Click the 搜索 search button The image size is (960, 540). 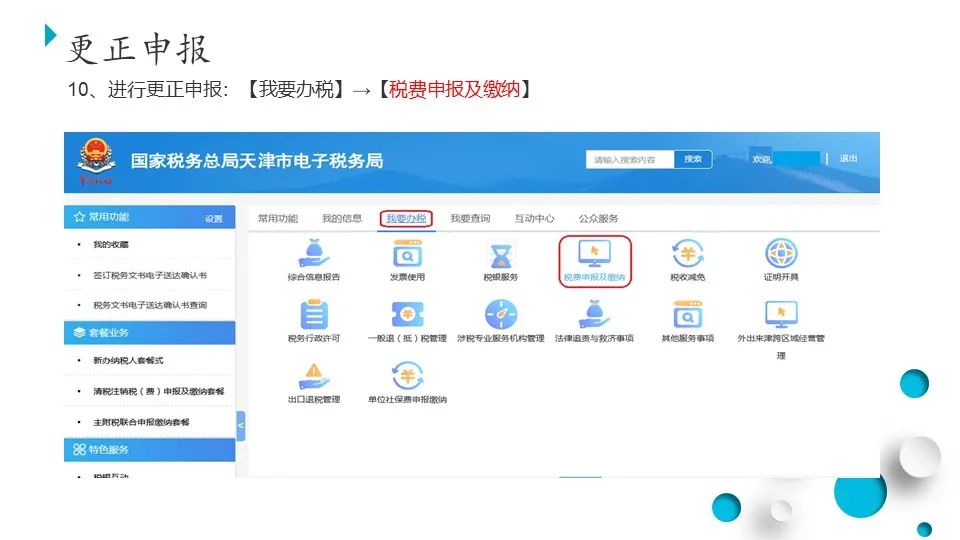click(x=693, y=159)
